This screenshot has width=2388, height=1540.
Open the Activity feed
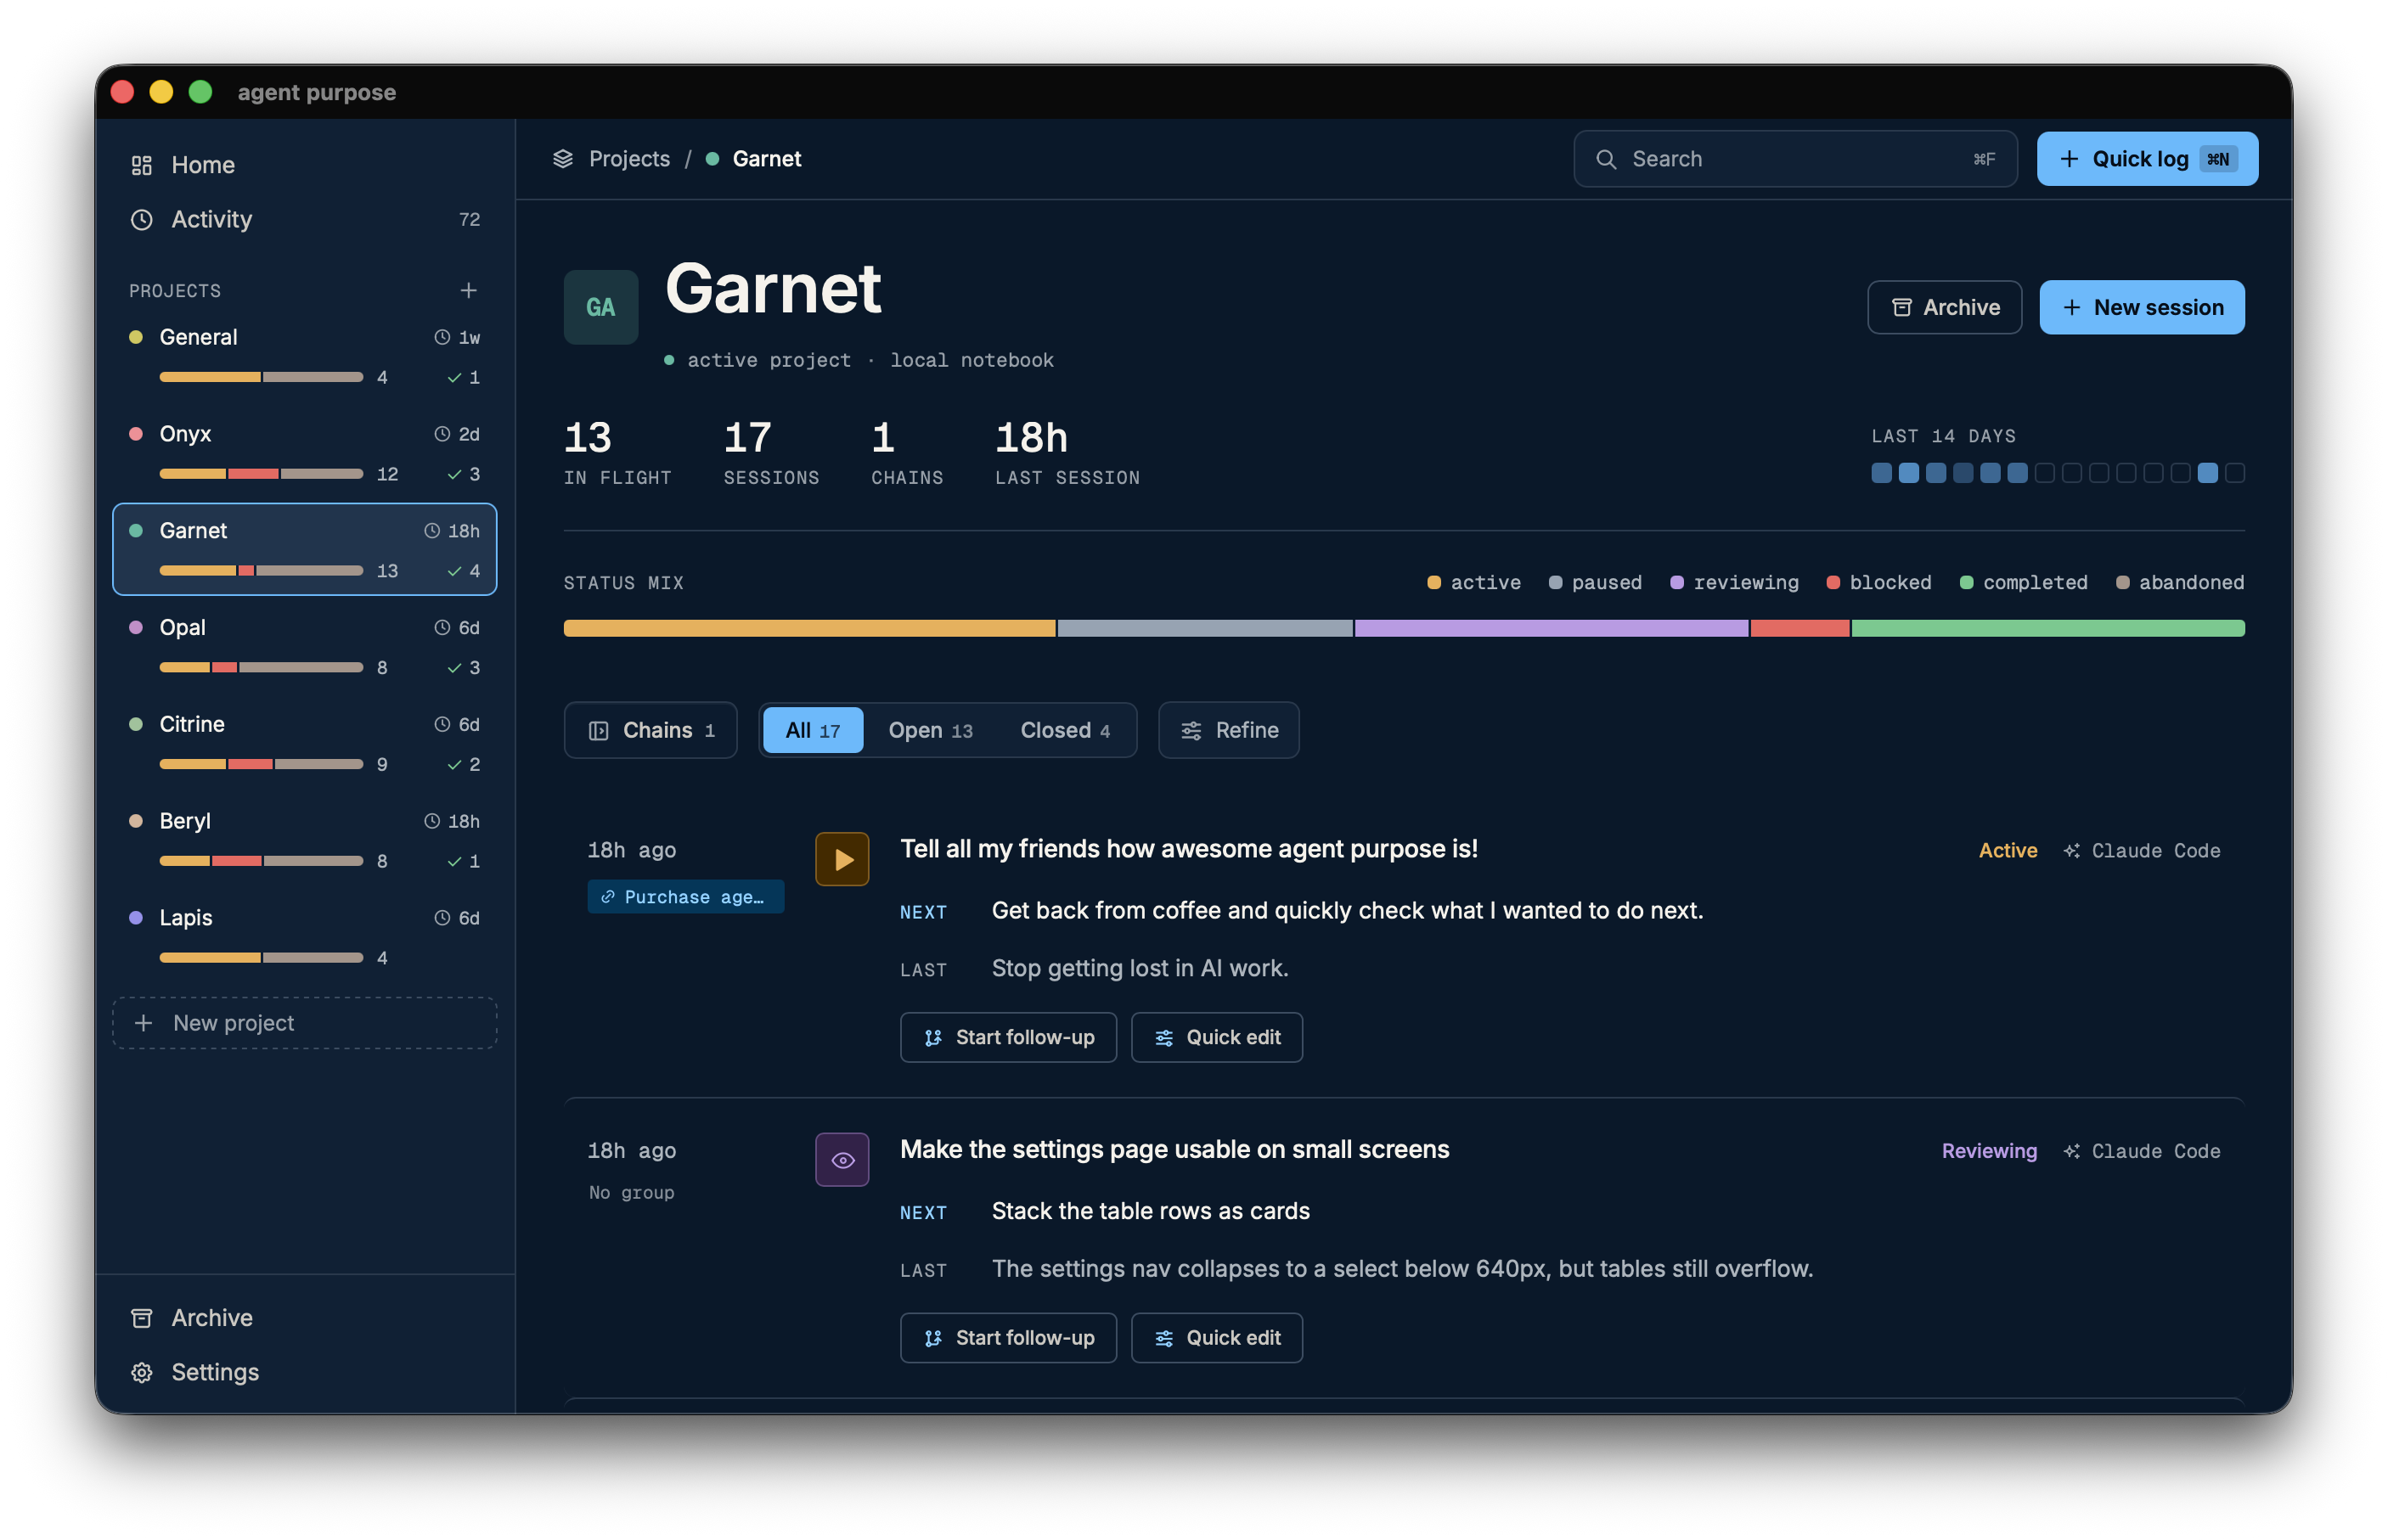coord(304,219)
